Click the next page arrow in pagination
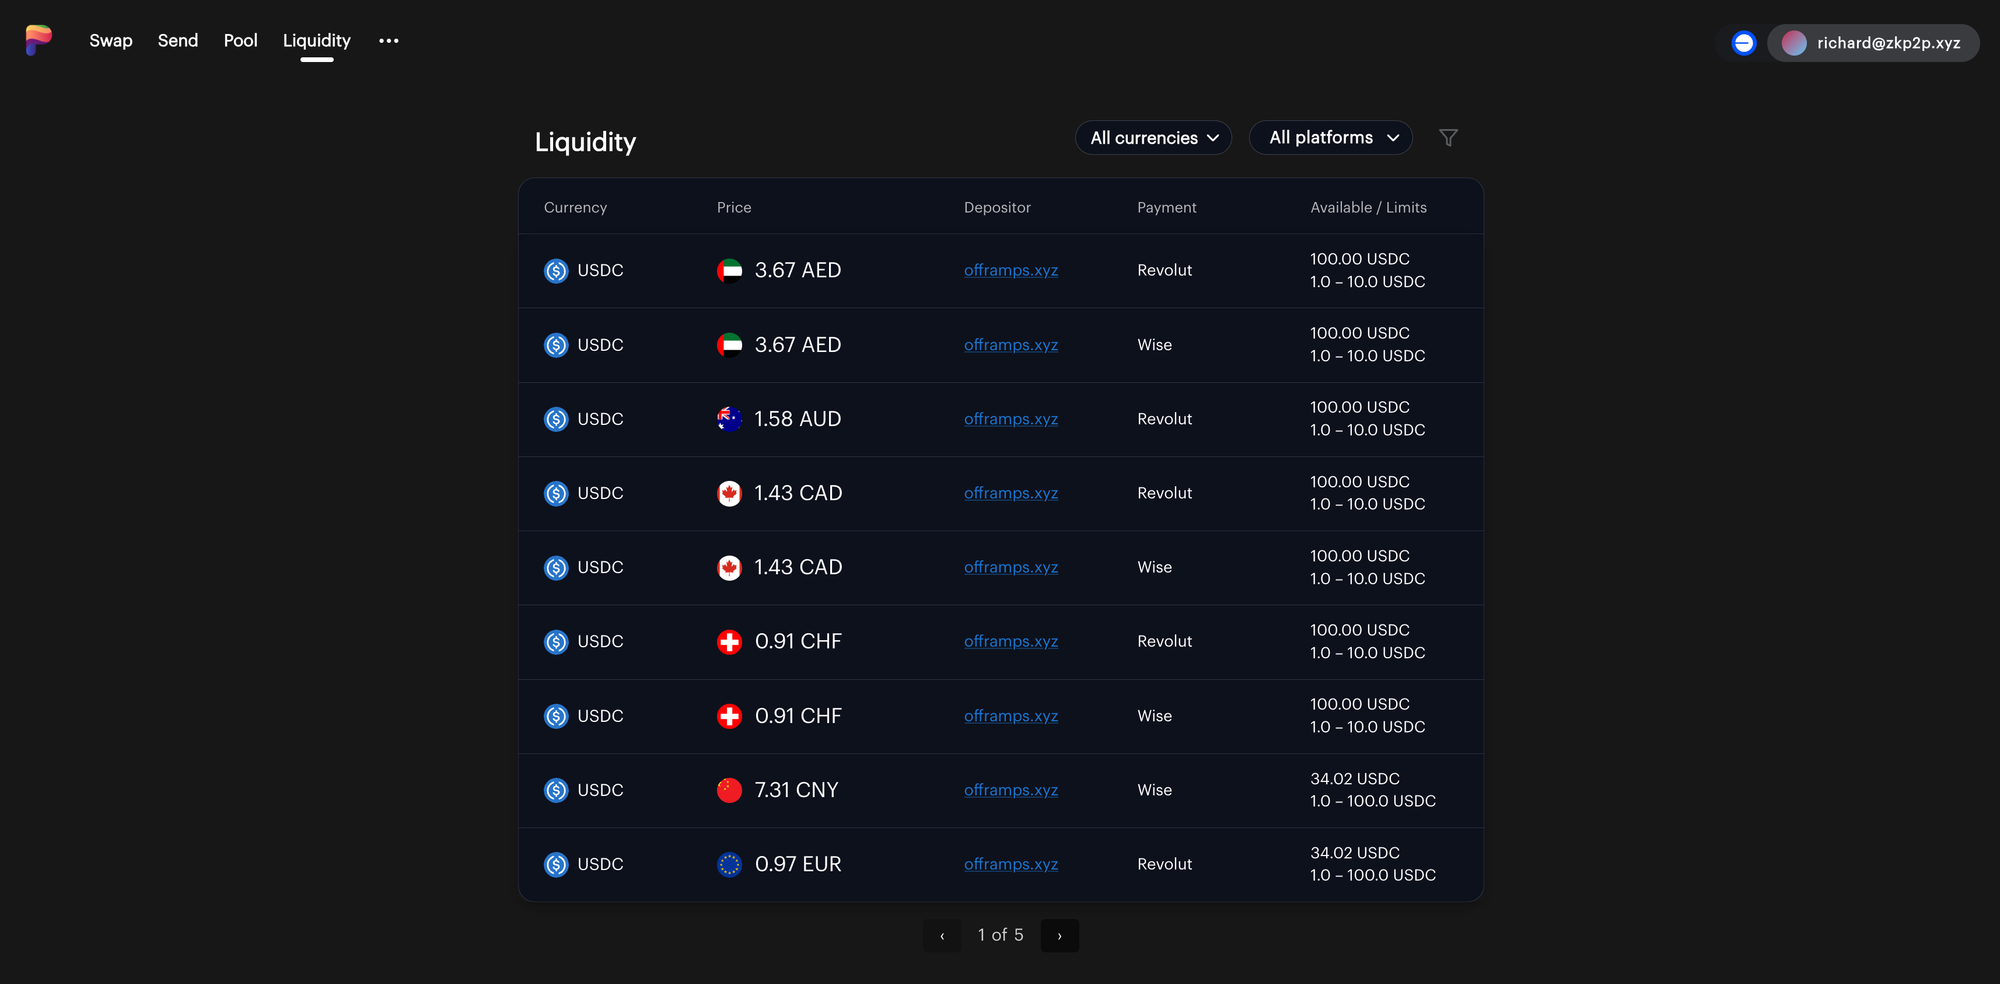Screen dimensions: 2000x984 coord(1059,935)
